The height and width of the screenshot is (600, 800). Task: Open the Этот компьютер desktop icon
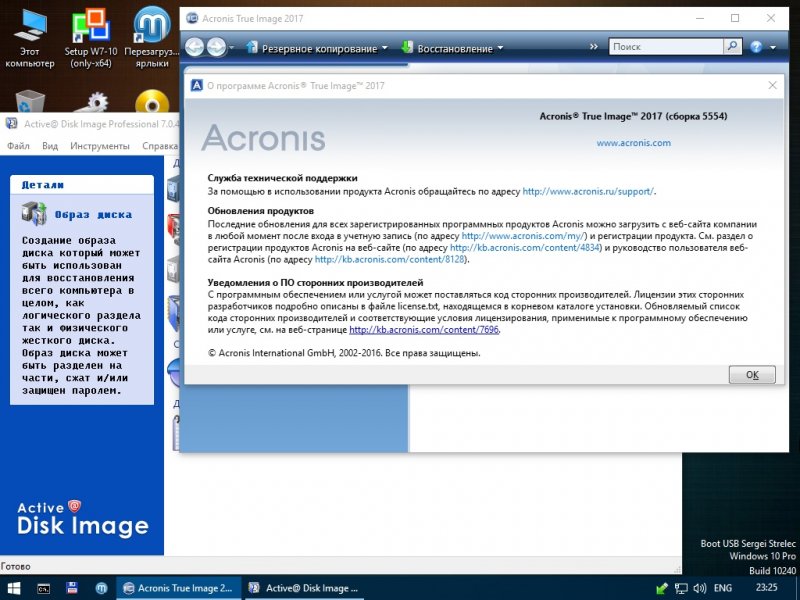click(30, 39)
